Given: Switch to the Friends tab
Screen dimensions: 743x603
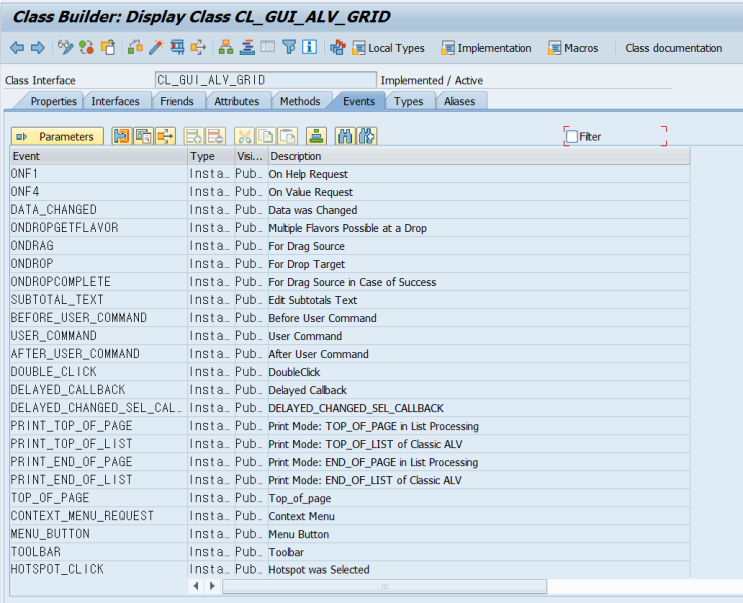Looking at the screenshot, I should point(177,101).
